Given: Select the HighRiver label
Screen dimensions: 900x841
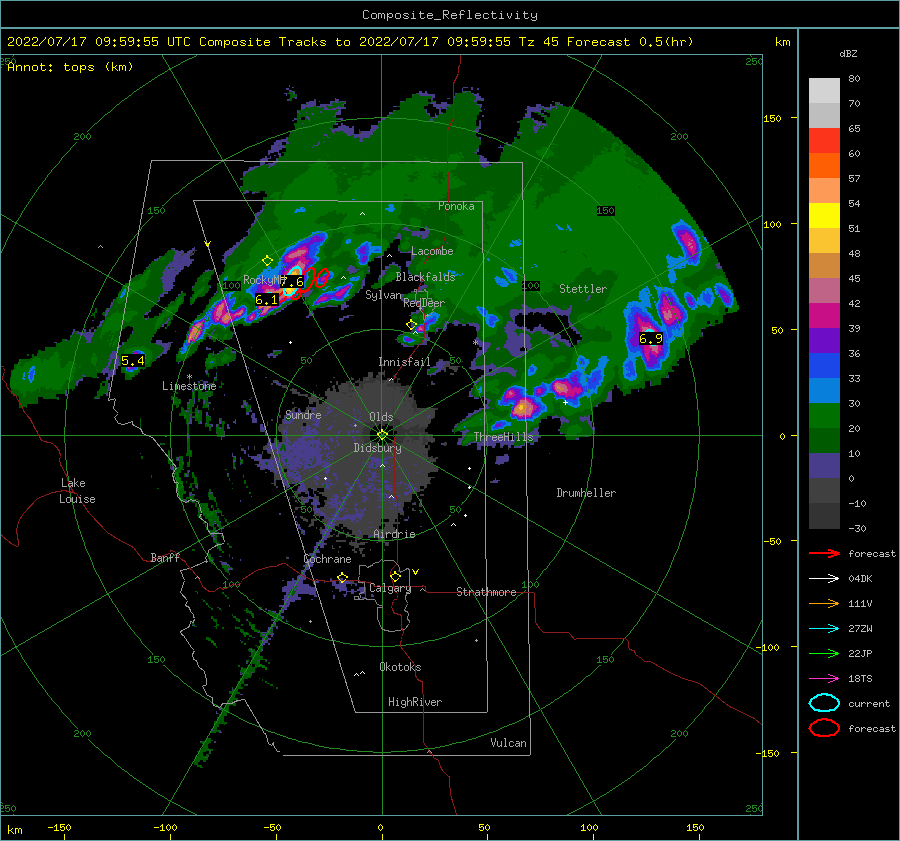Looking at the screenshot, I should 415,702.
